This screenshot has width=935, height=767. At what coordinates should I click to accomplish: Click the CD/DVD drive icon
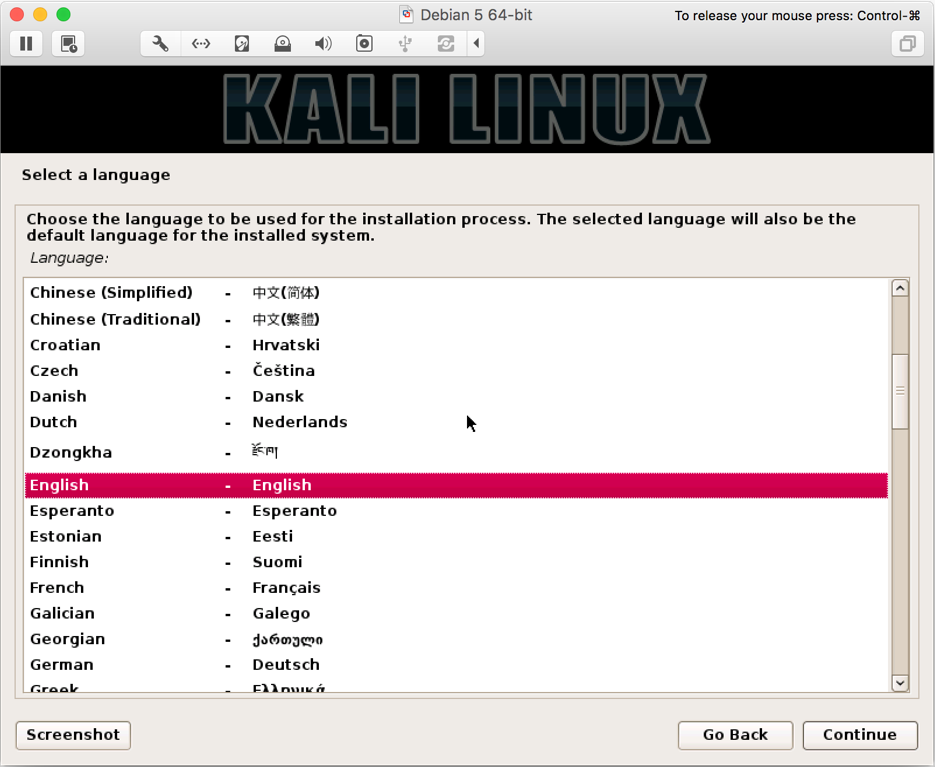(x=283, y=44)
